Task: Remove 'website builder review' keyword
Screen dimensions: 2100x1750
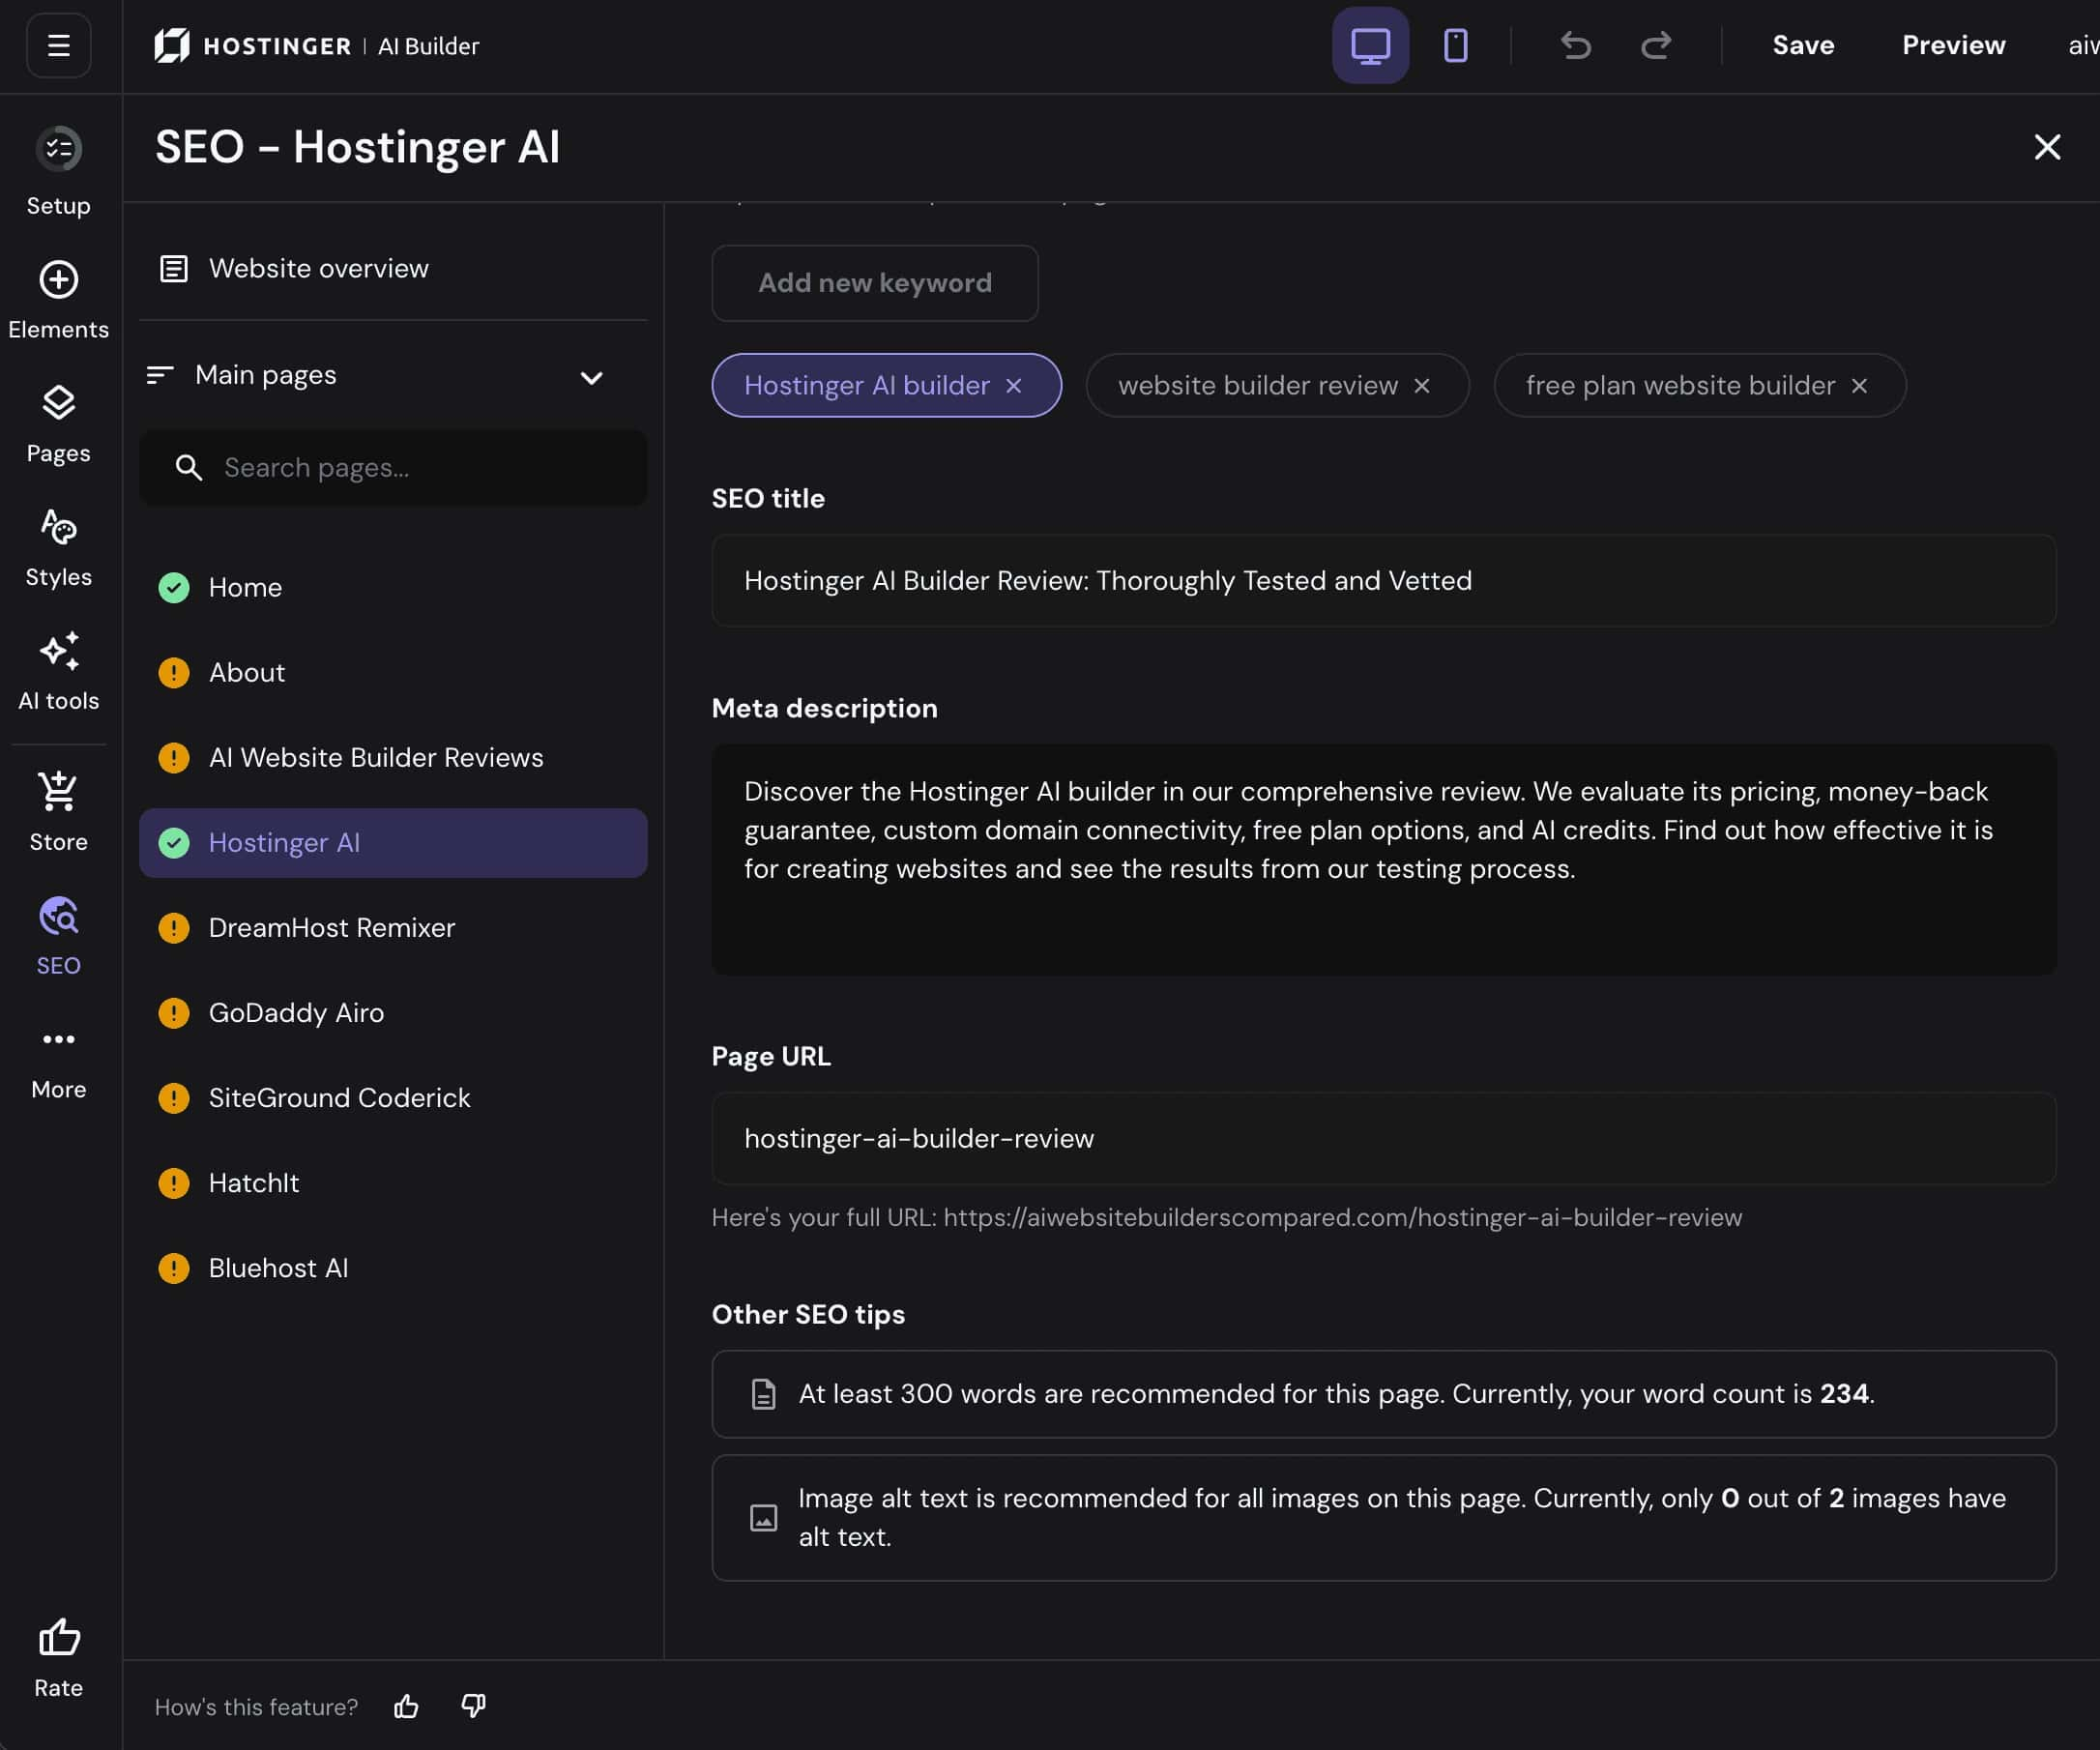Action: 1422,386
